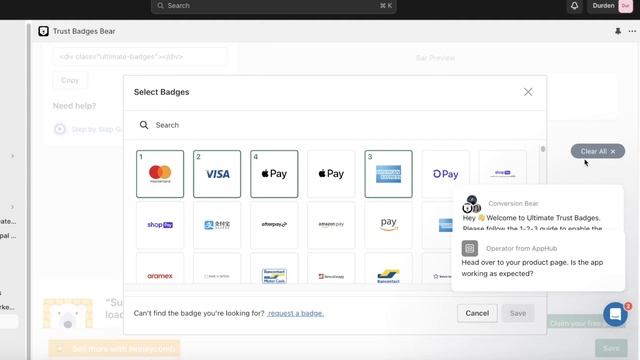Screen dimensions: 640x360
Task: Select the Bancontact Mister Cash badge
Action: 274,268
